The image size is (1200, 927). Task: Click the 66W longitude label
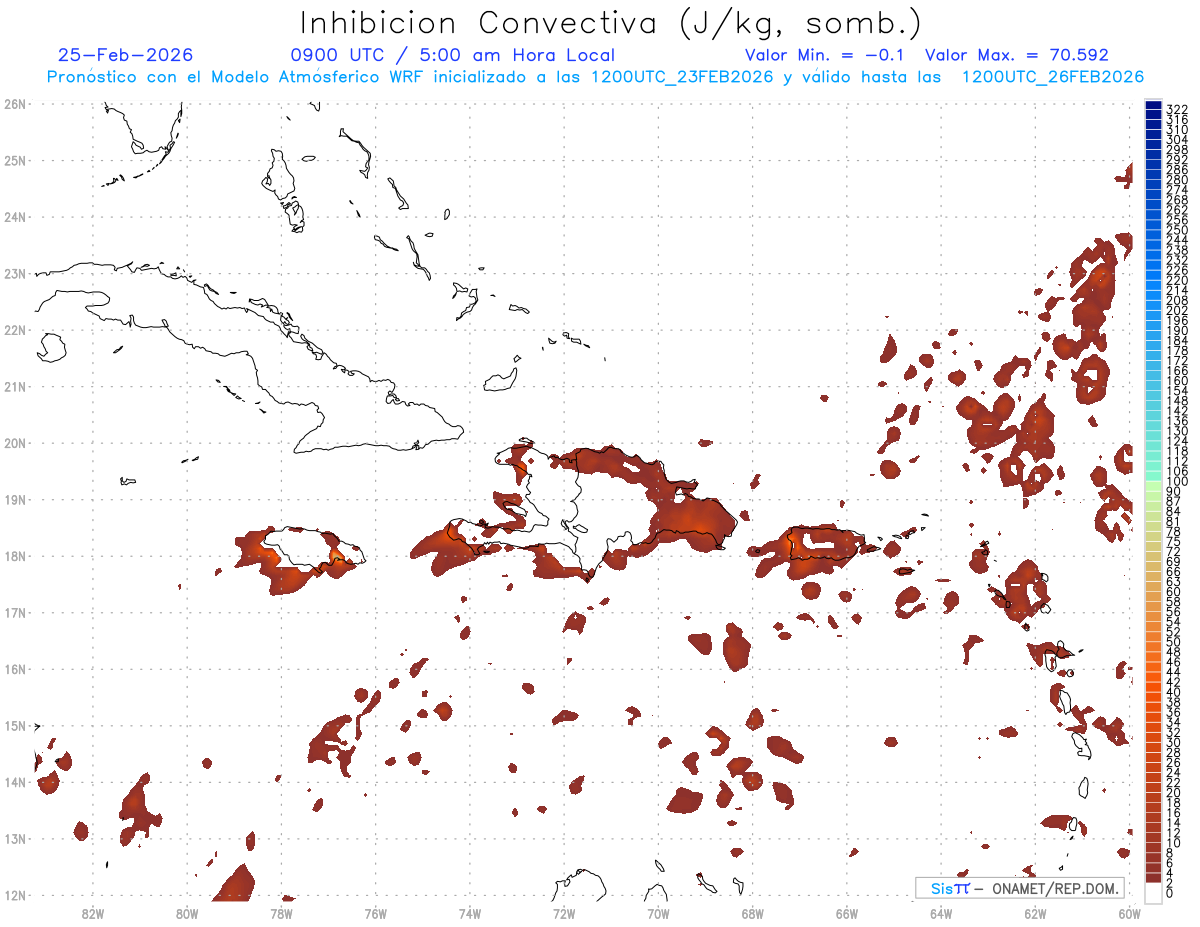(x=847, y=912)
